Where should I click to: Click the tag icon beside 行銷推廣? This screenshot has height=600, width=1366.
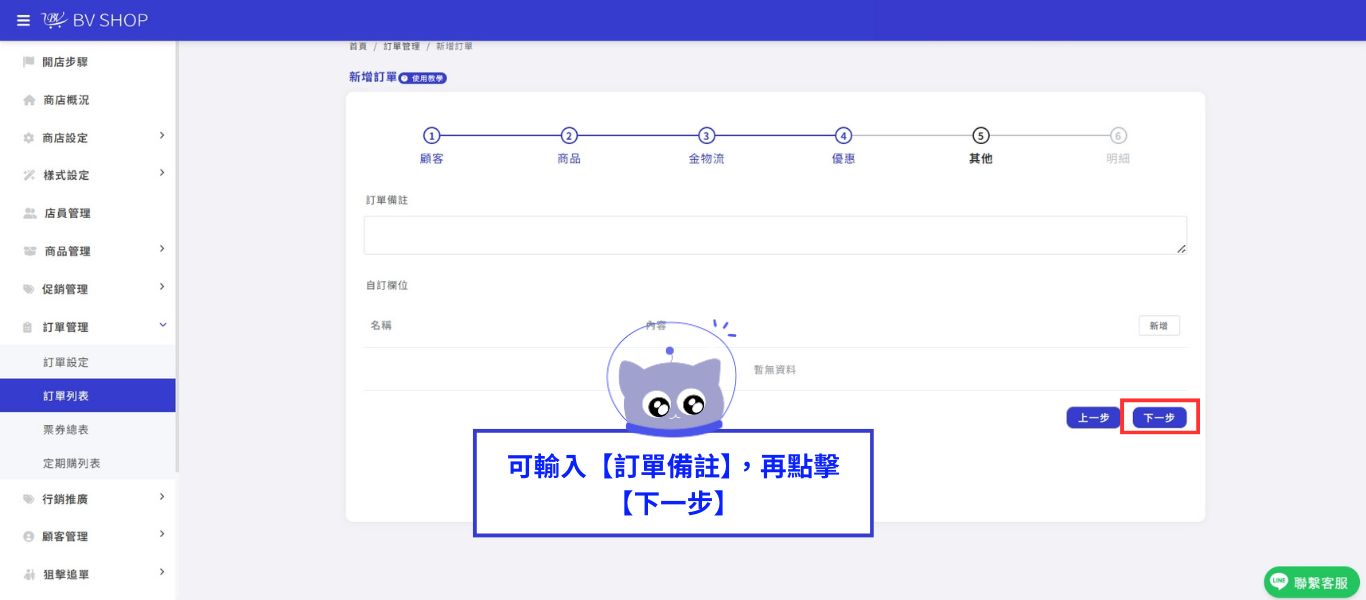pos(29,499)
